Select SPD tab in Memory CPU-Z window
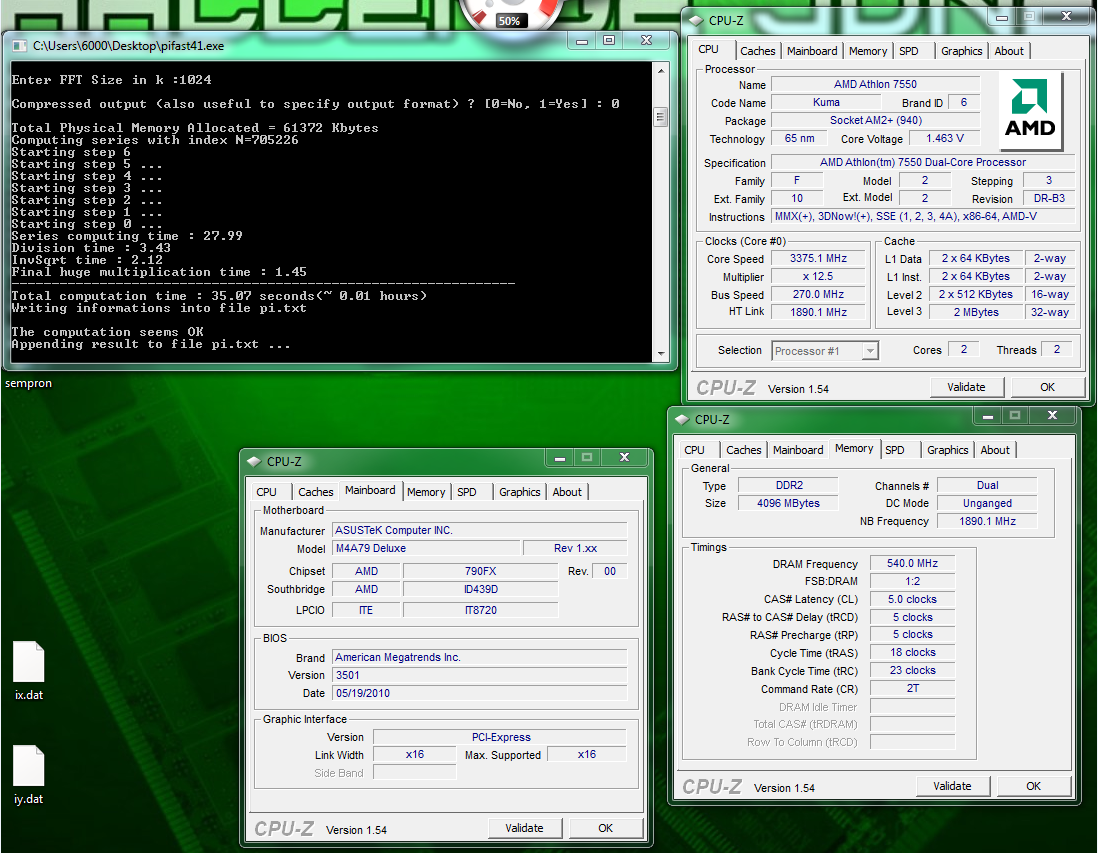This screenshot has height=853, width=1098. coord(895,450)
